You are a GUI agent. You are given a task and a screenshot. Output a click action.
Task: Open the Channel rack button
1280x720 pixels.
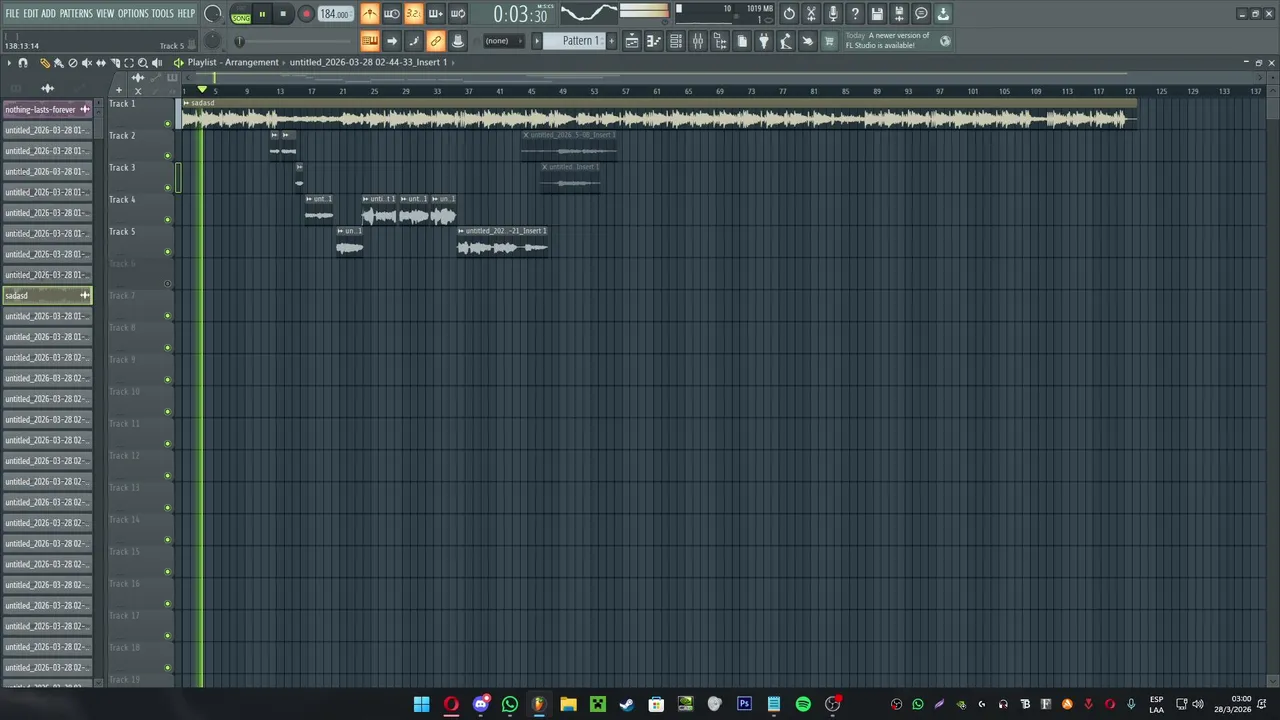point(676,41)
